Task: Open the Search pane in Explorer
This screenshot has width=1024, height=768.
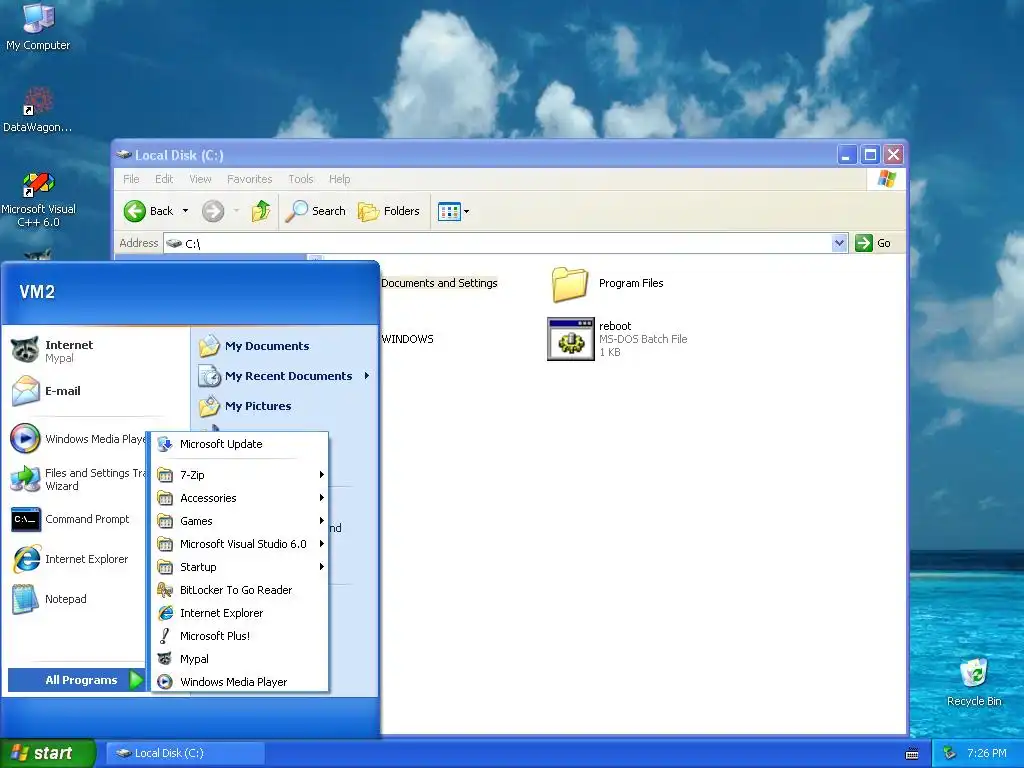Action: pos(316,211)
